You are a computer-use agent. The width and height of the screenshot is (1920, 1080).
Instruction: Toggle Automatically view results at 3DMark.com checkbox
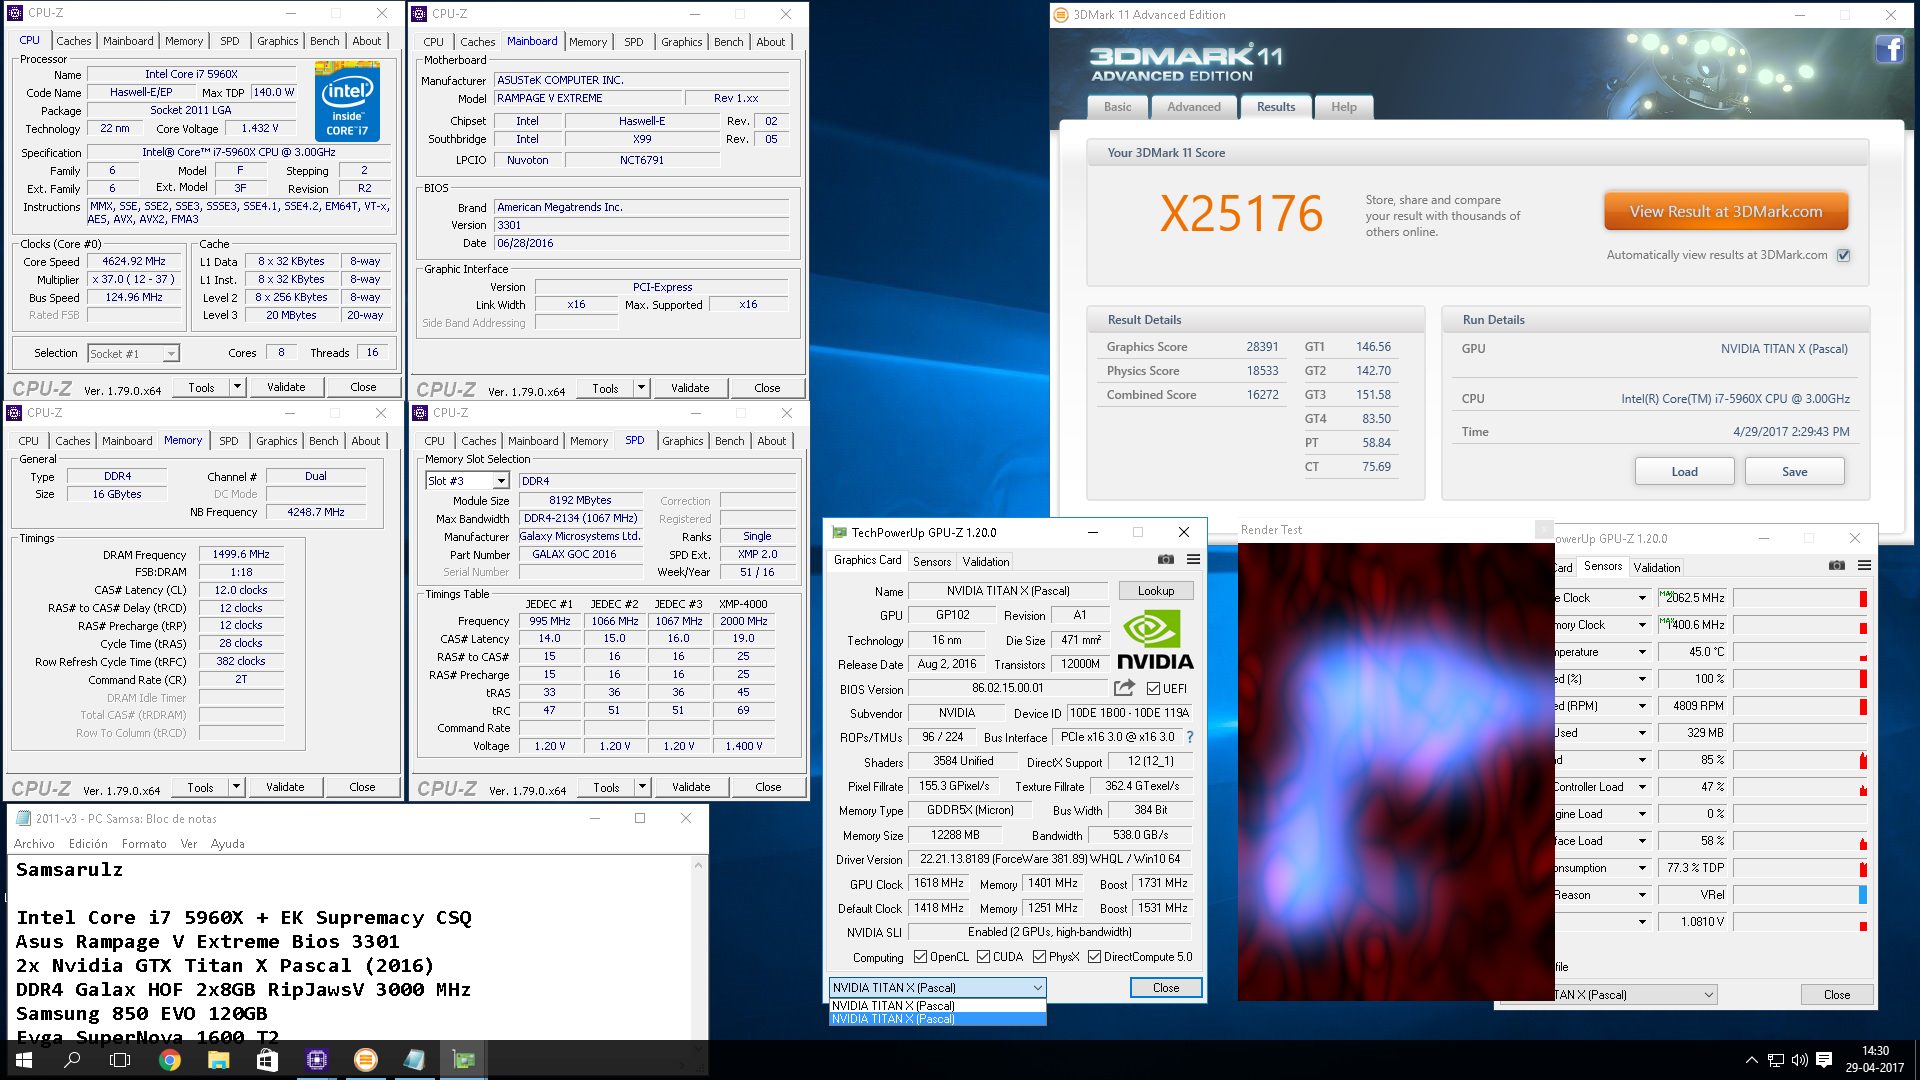coord(1844,255)
